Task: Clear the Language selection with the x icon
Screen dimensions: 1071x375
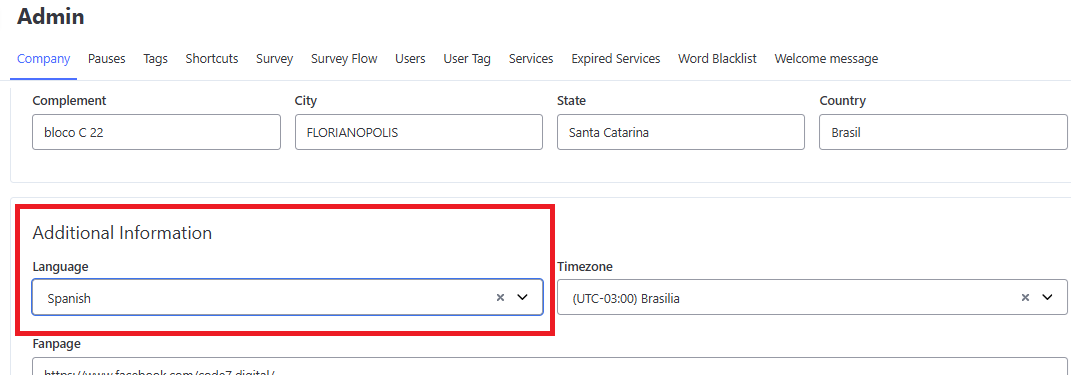Action: [500, 297]
